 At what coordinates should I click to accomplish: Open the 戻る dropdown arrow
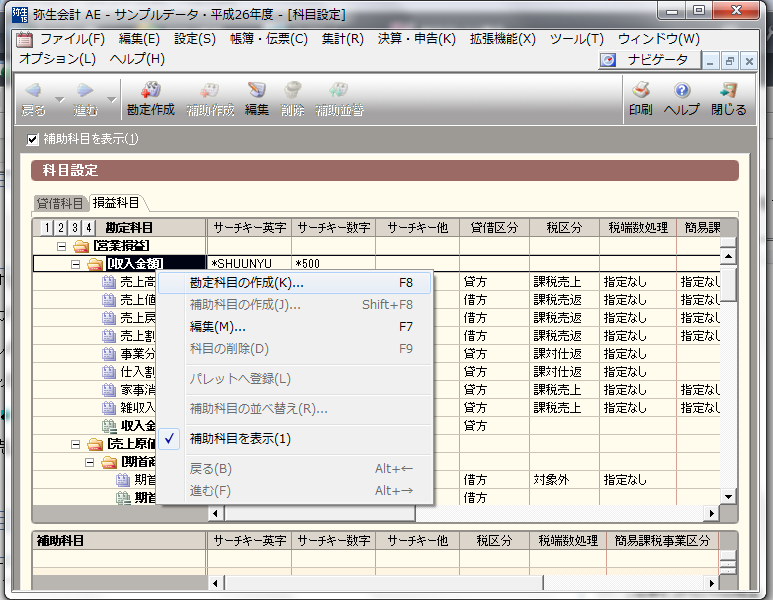[59, 98]
